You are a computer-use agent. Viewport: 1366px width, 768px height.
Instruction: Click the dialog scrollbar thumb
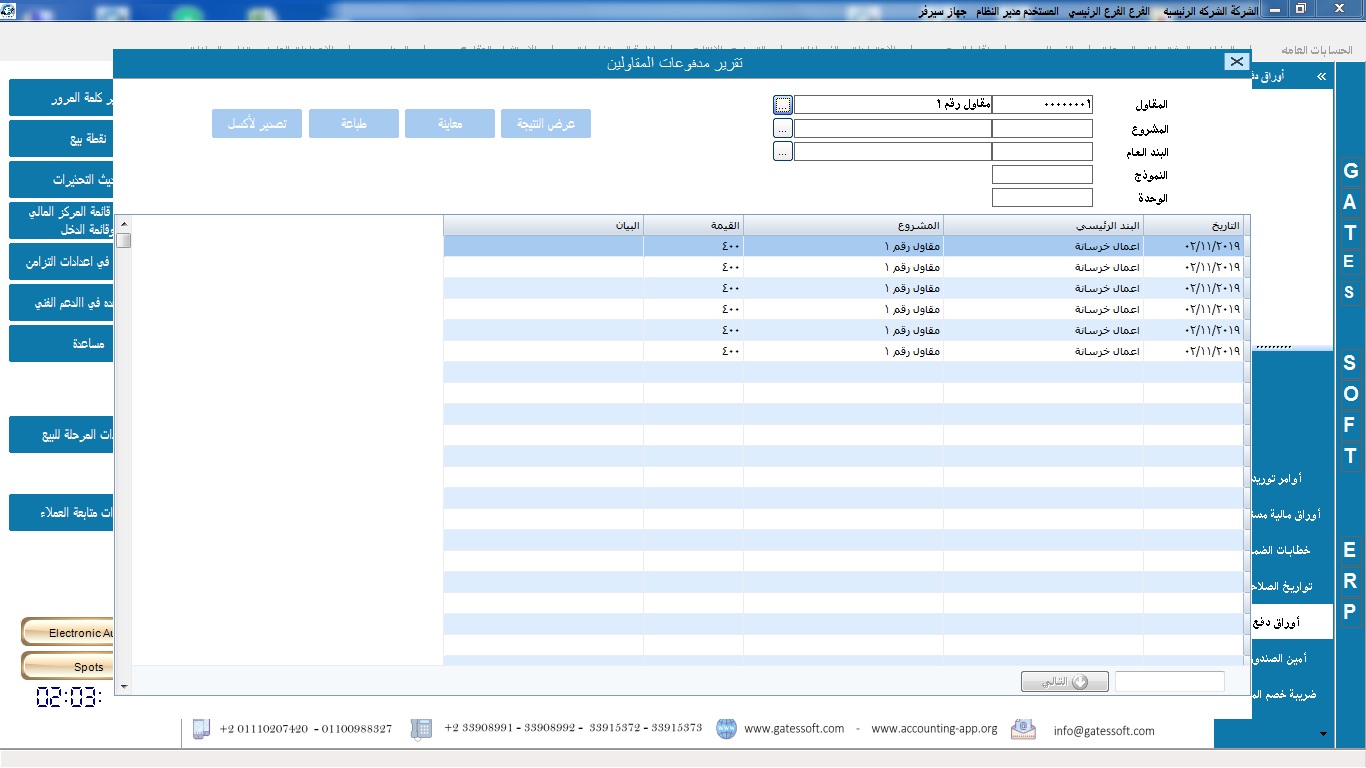(124, 240)
